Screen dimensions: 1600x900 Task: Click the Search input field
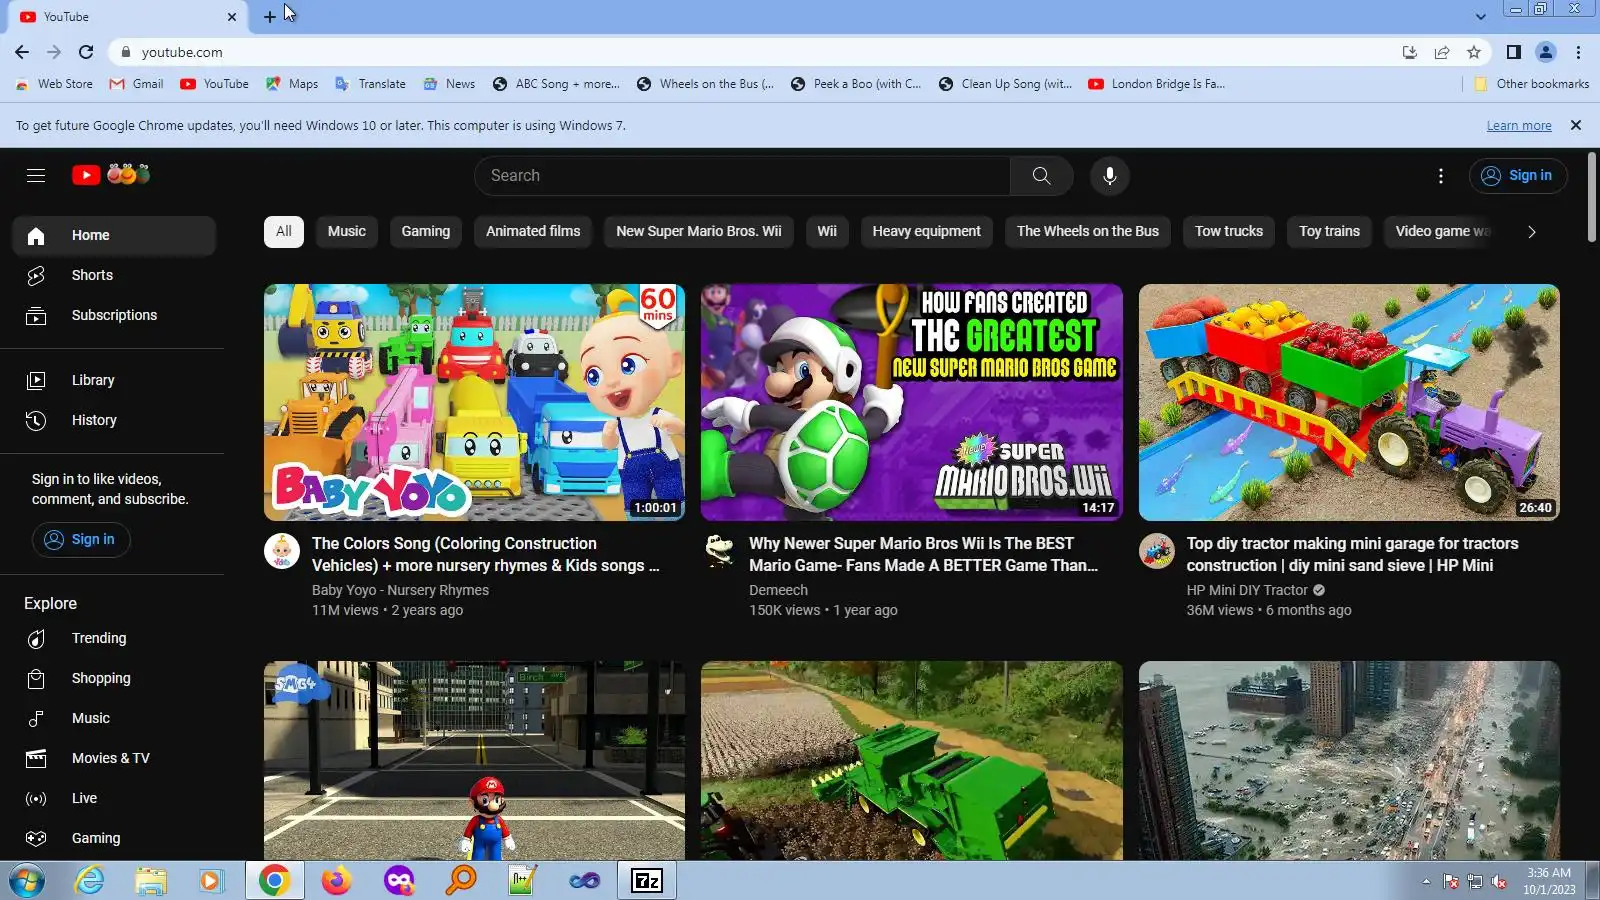[742, 176]
